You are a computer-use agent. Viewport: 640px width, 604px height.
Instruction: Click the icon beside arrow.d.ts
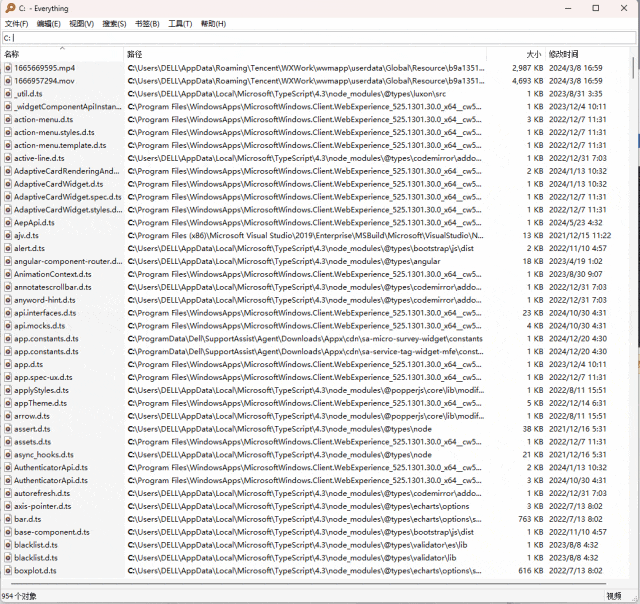8,416
